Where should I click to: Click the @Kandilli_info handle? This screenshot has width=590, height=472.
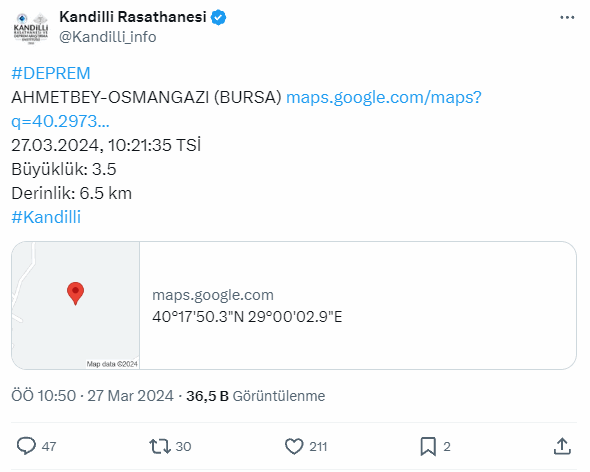click(108, 37)
